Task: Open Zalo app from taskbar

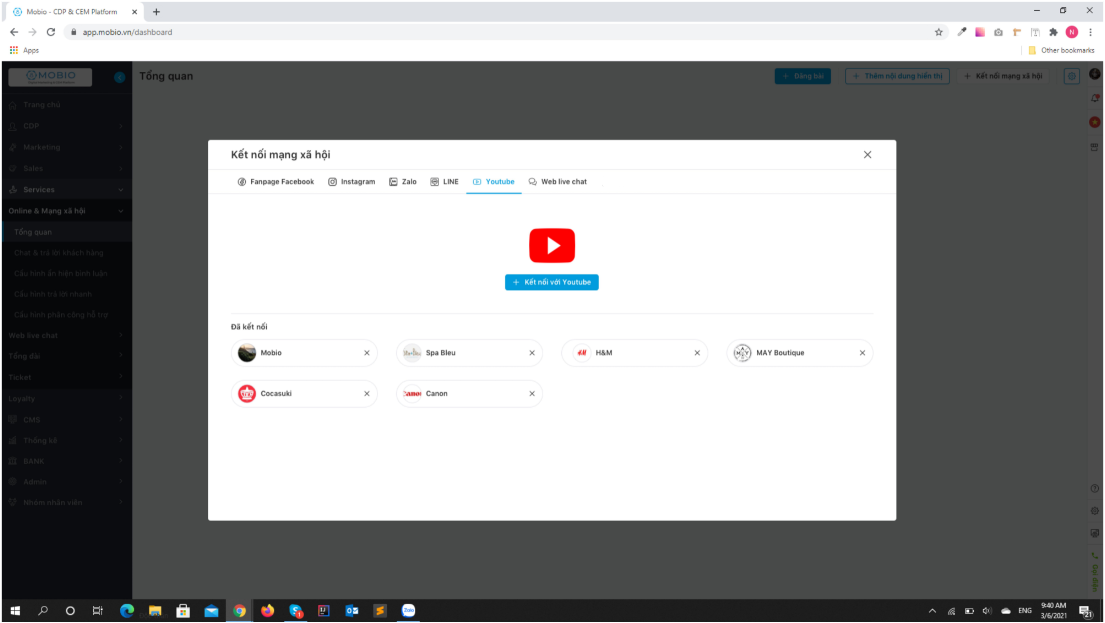Action: click(408, 611)
